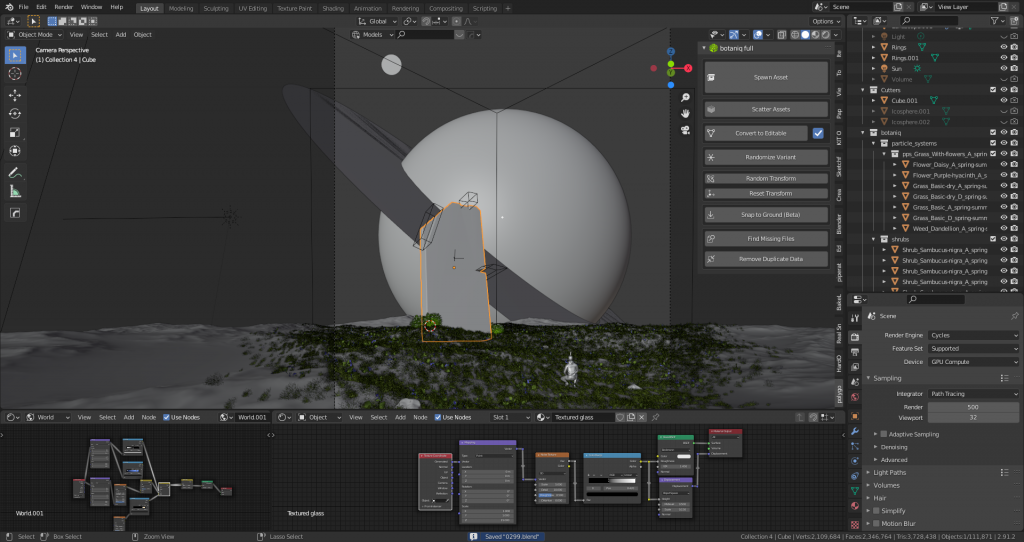Collapse the shrubs collection

click(x=874, y=240)
